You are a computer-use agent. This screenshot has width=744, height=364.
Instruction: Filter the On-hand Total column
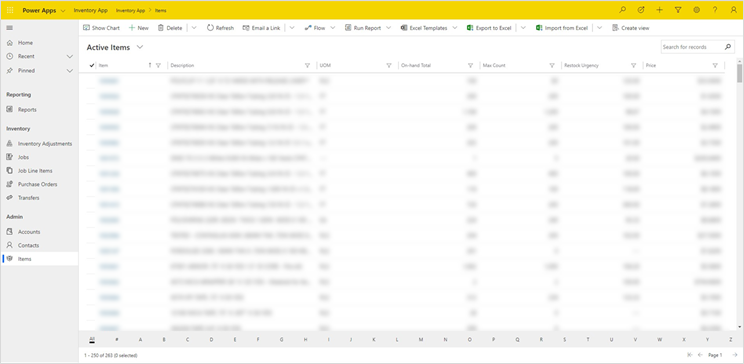point(471,65)
